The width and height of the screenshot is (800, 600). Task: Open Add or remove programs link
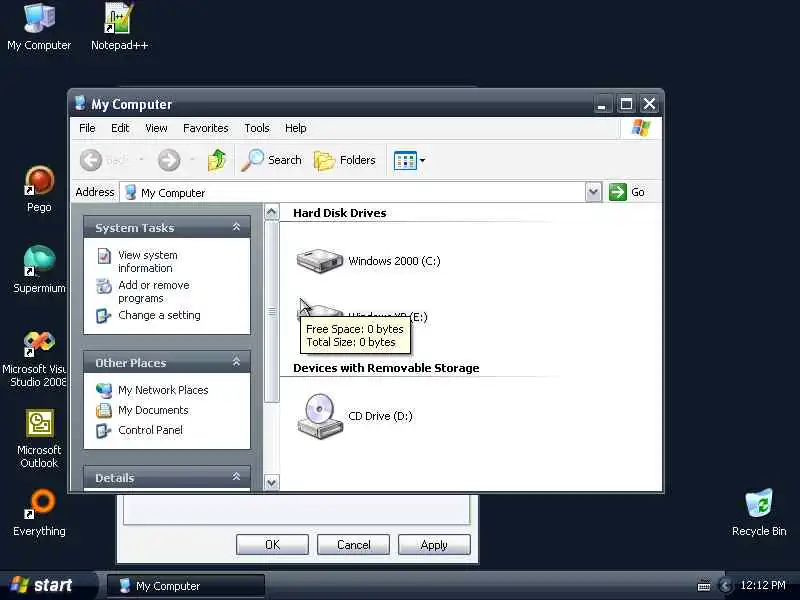coord(154,291)
